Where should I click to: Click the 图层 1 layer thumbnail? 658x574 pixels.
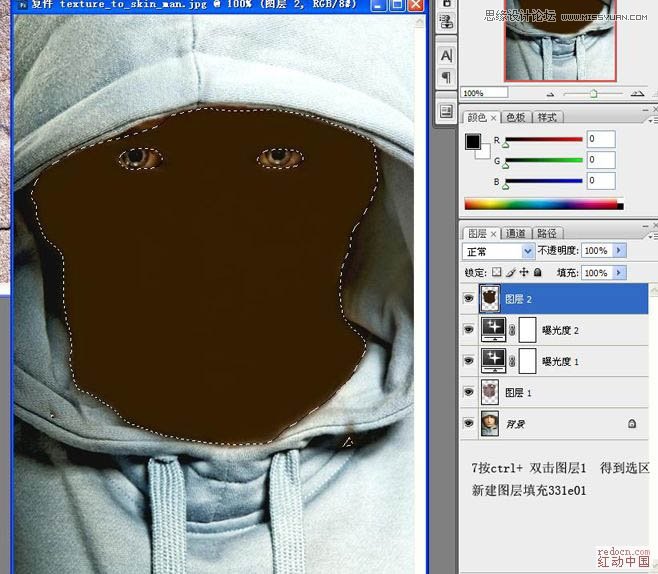tap(489, 391)
